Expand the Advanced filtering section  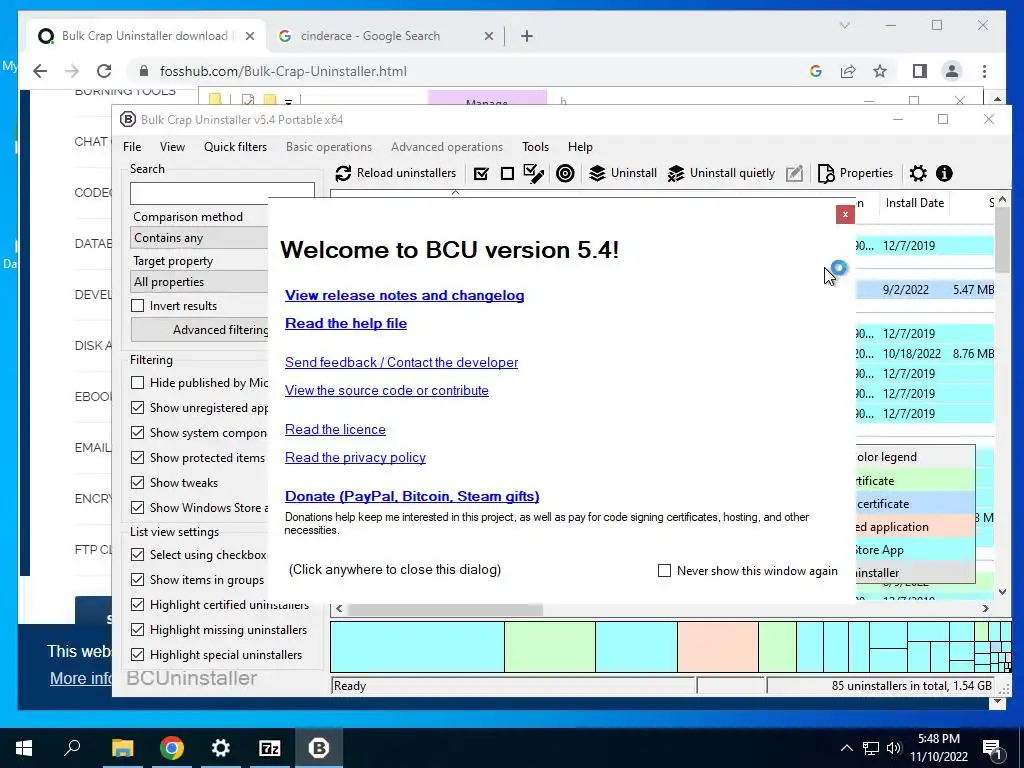point(199,330)
